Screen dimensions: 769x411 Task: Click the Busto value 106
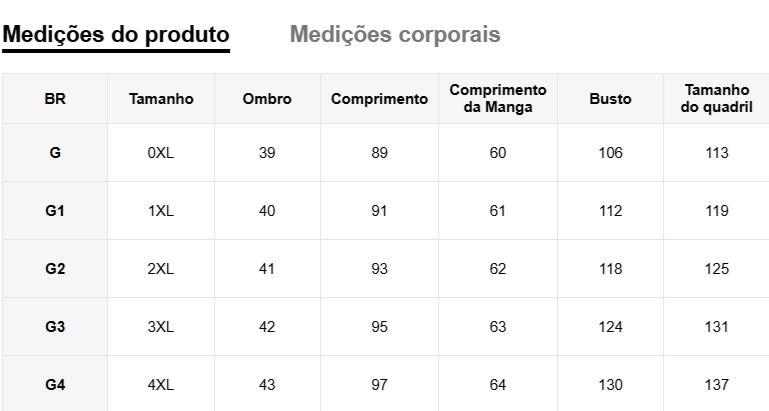pos(610,153)
